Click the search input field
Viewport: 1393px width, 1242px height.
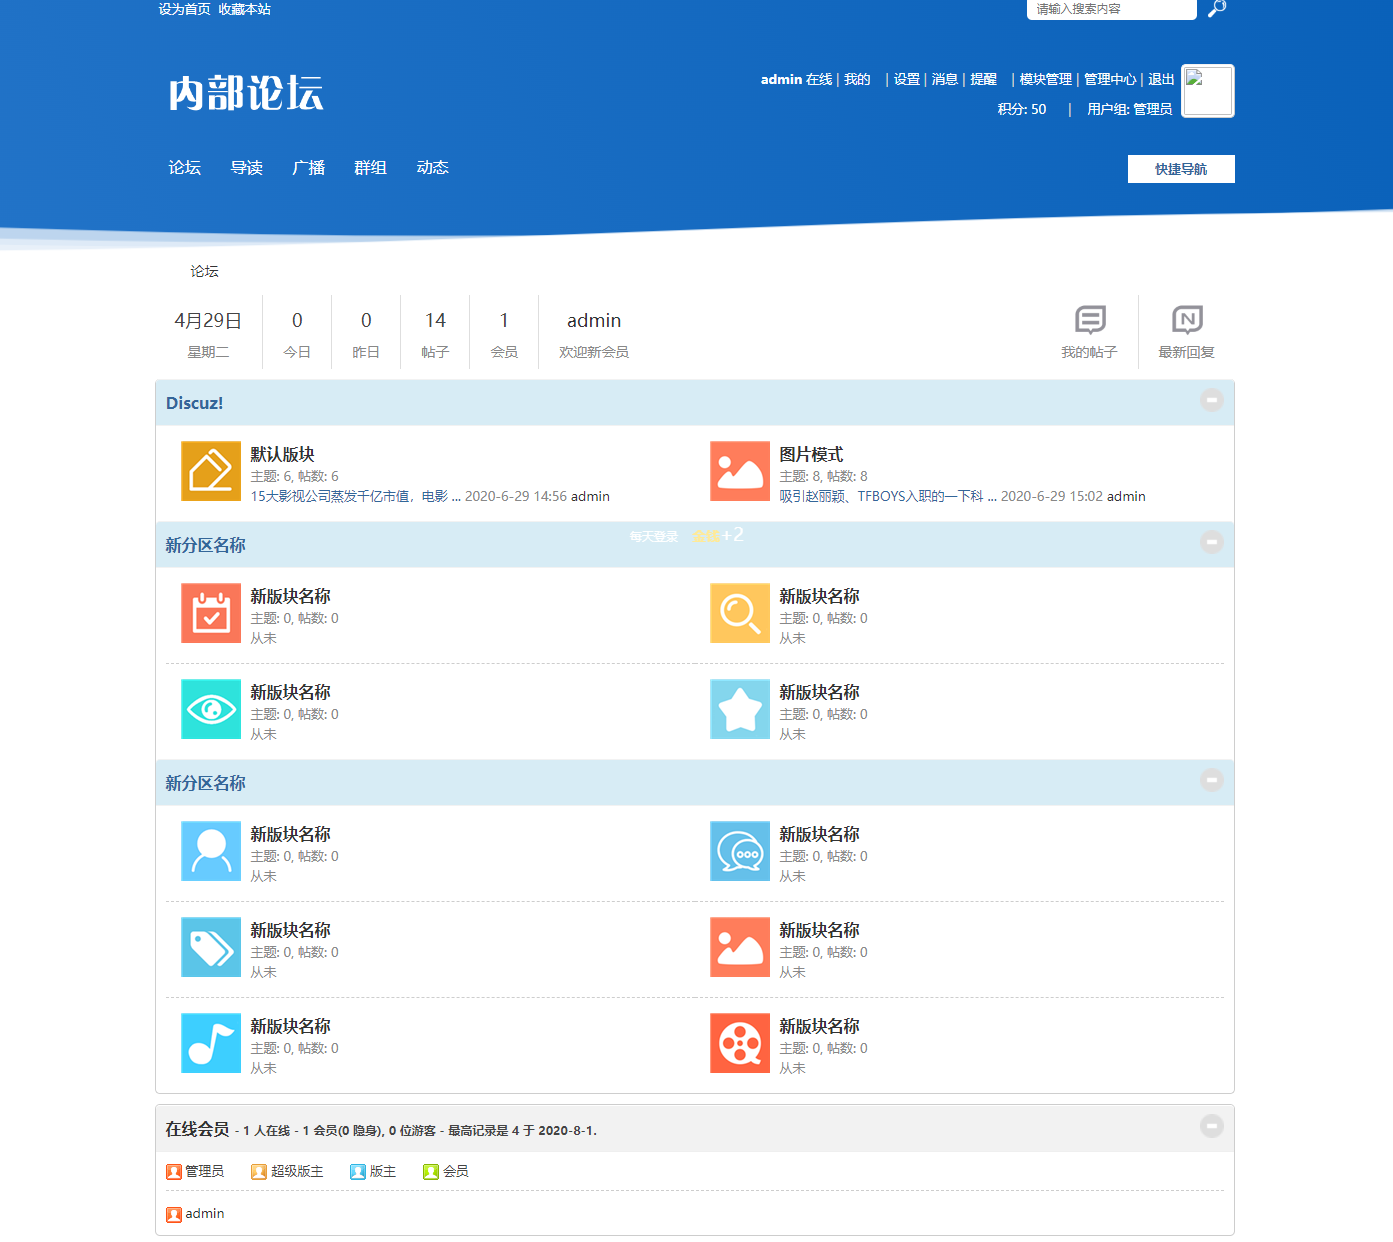click(1110, 9)
